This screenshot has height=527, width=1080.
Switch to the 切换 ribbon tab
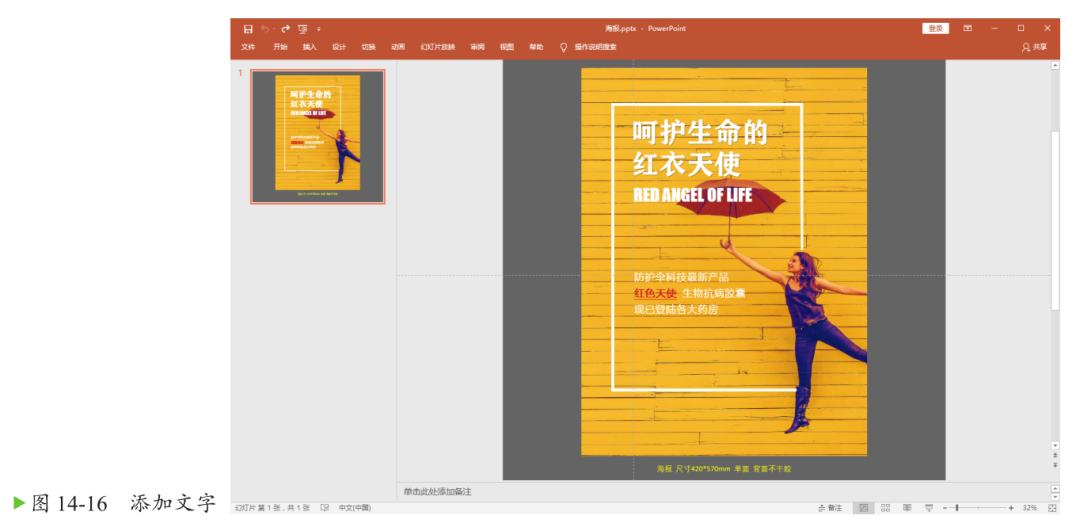click(x=368, y=47)
